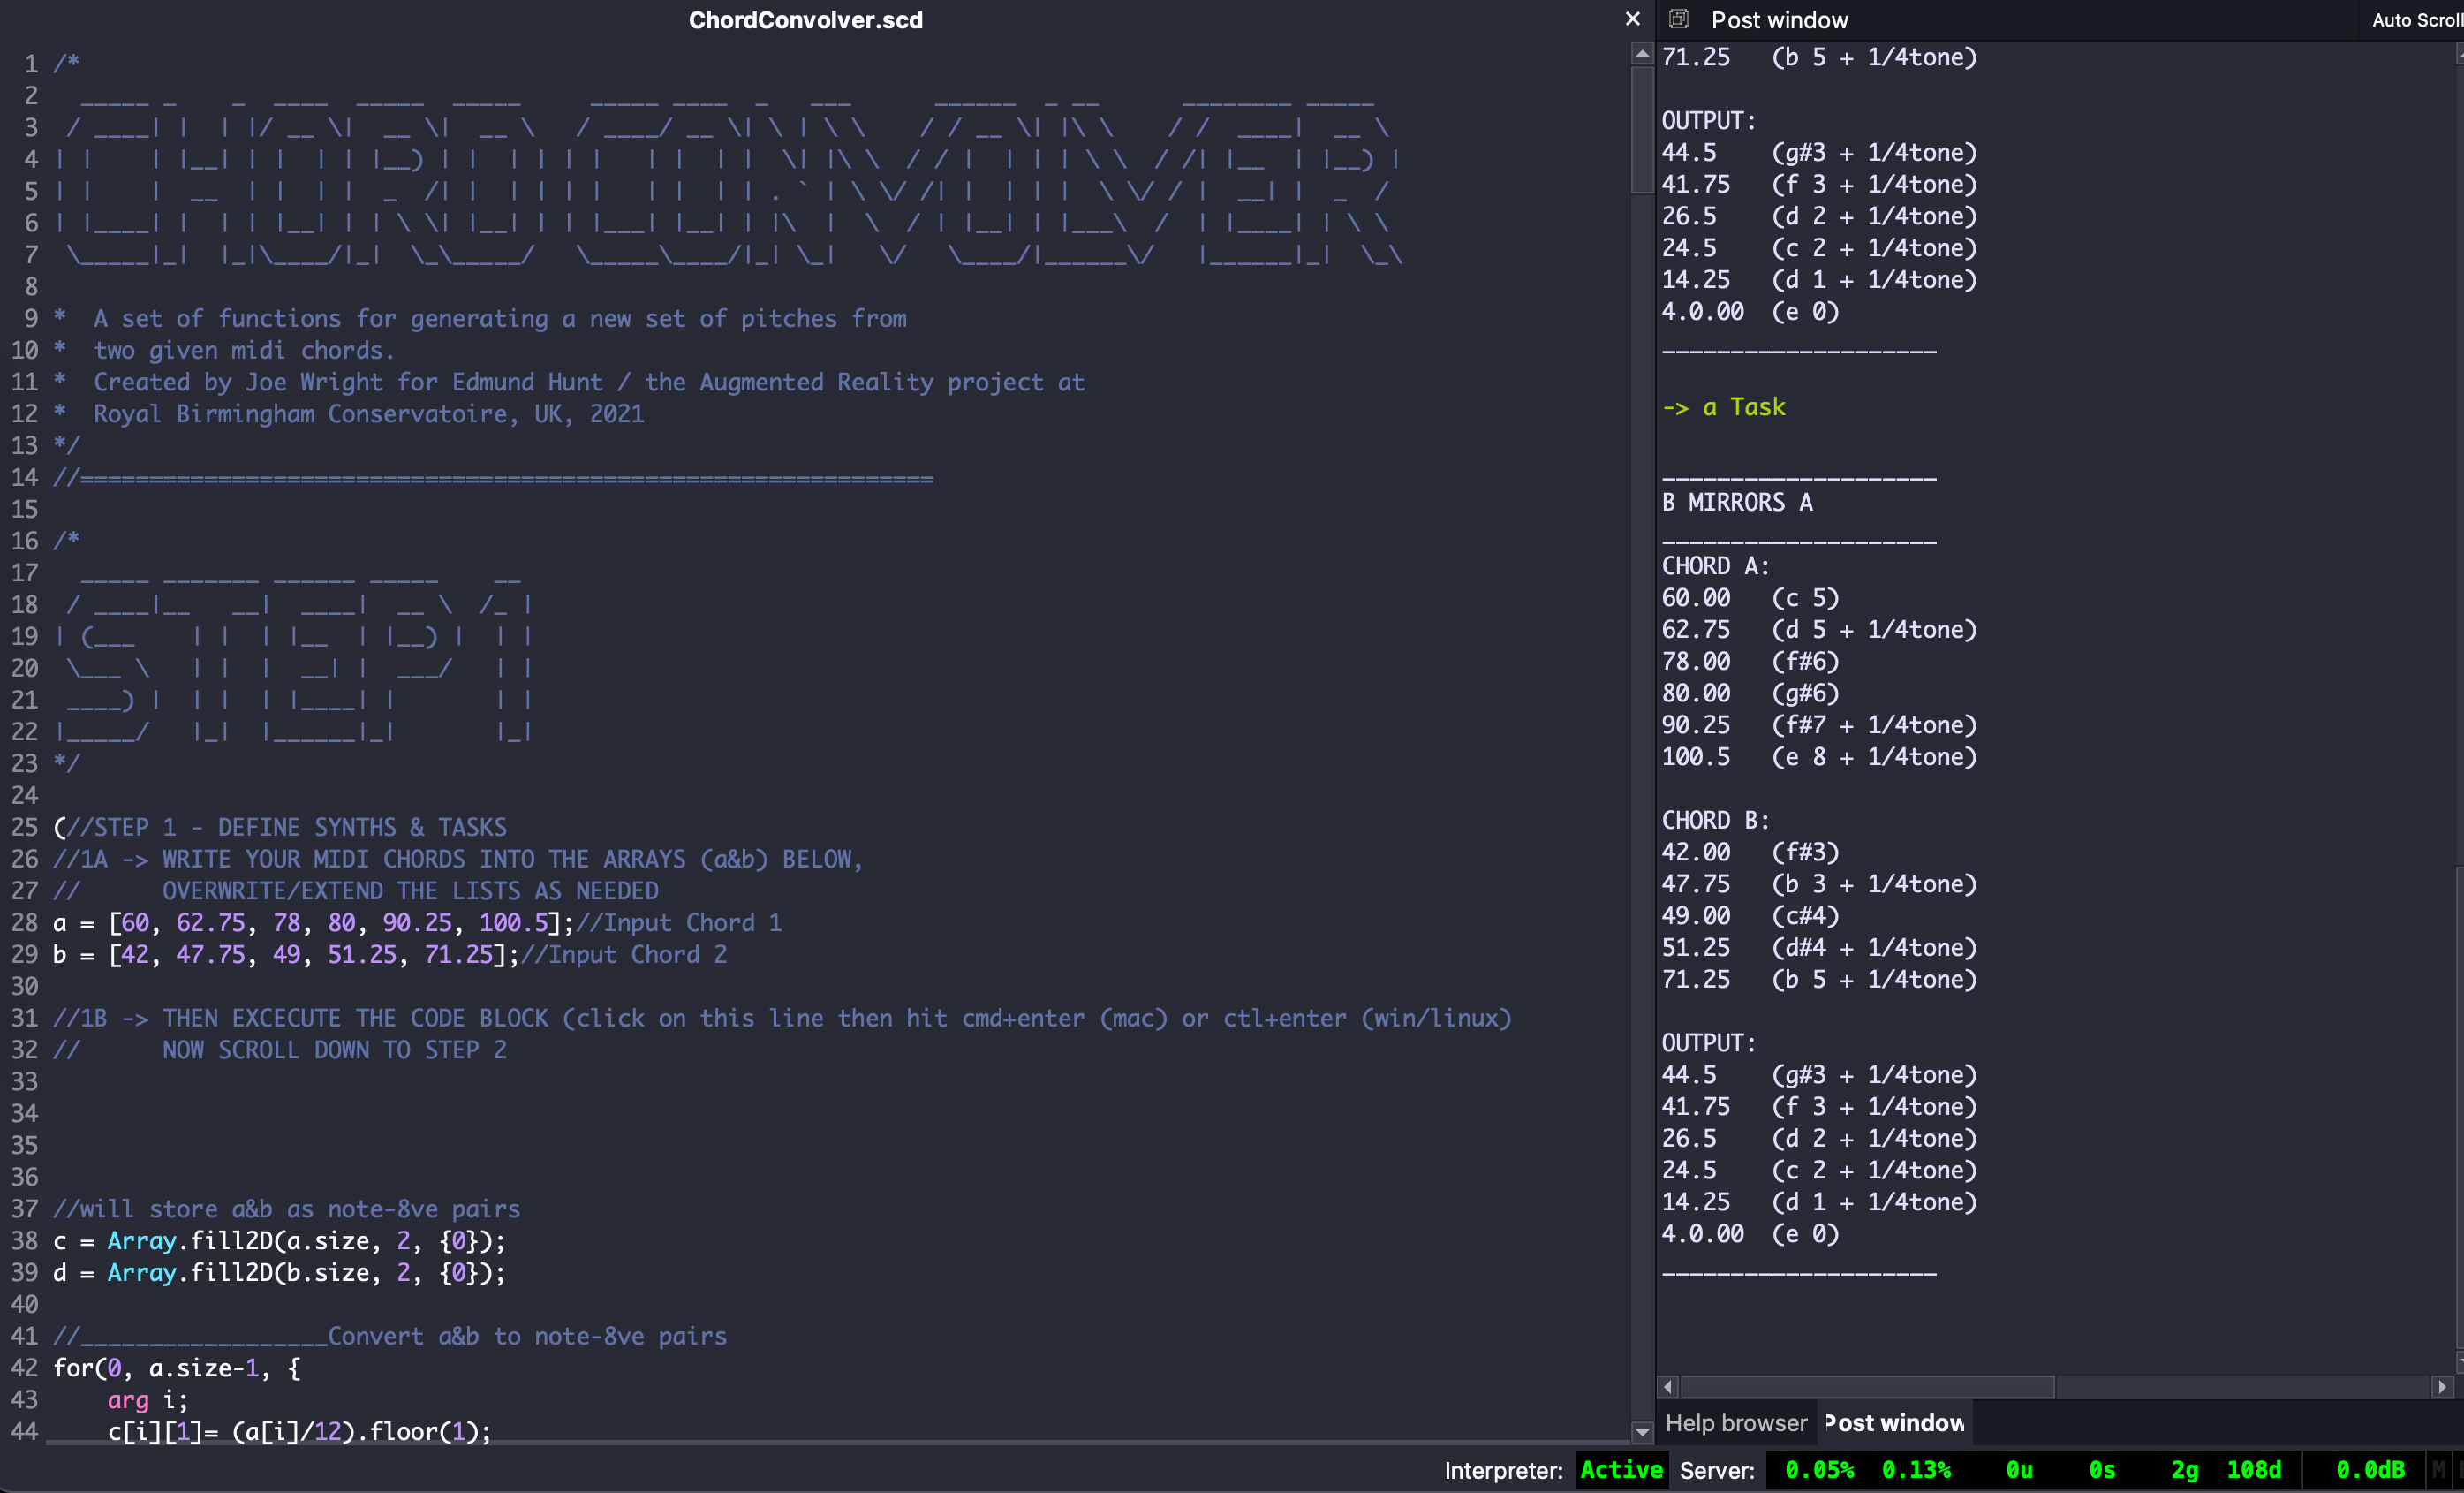2464x1493 pixels.
Task: Click '42.00 (f#3)' in Post window
Action: coord(1750,852)
